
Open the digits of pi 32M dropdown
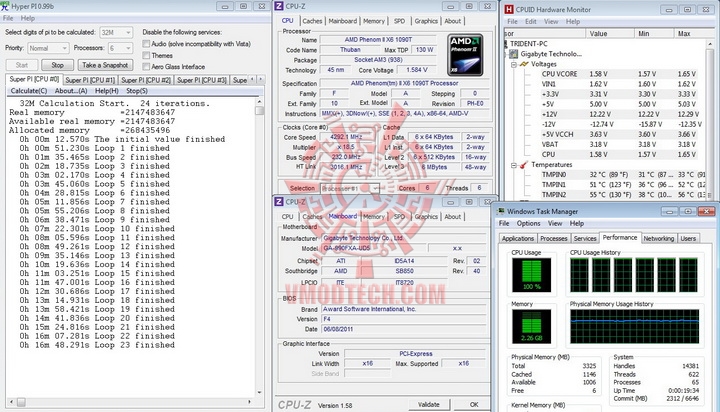click(x=116, y=32)
